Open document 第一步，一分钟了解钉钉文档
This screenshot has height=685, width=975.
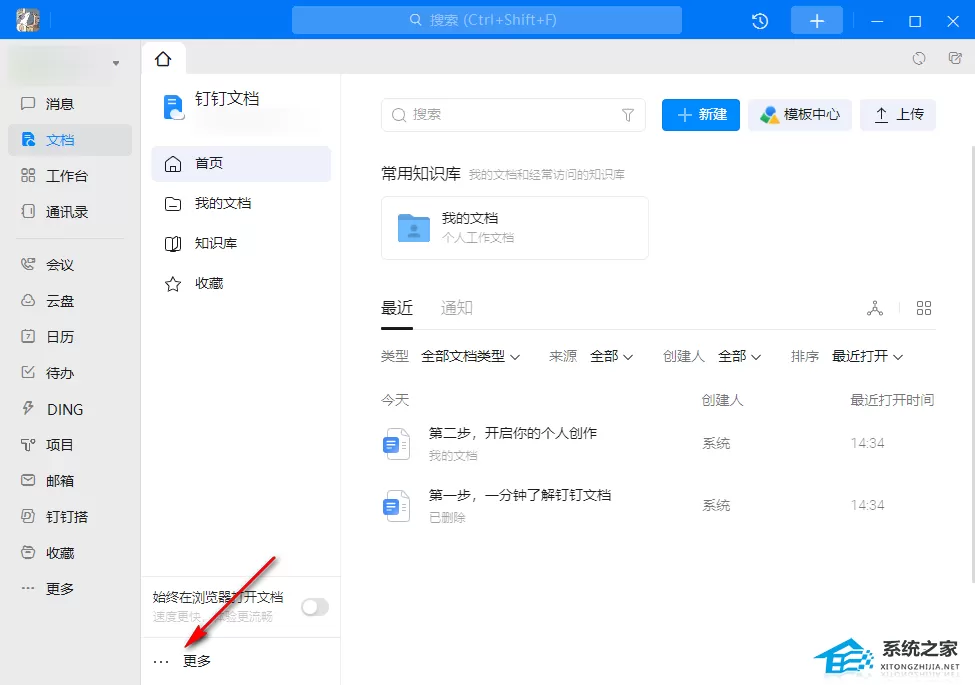(x=520, y=495)
